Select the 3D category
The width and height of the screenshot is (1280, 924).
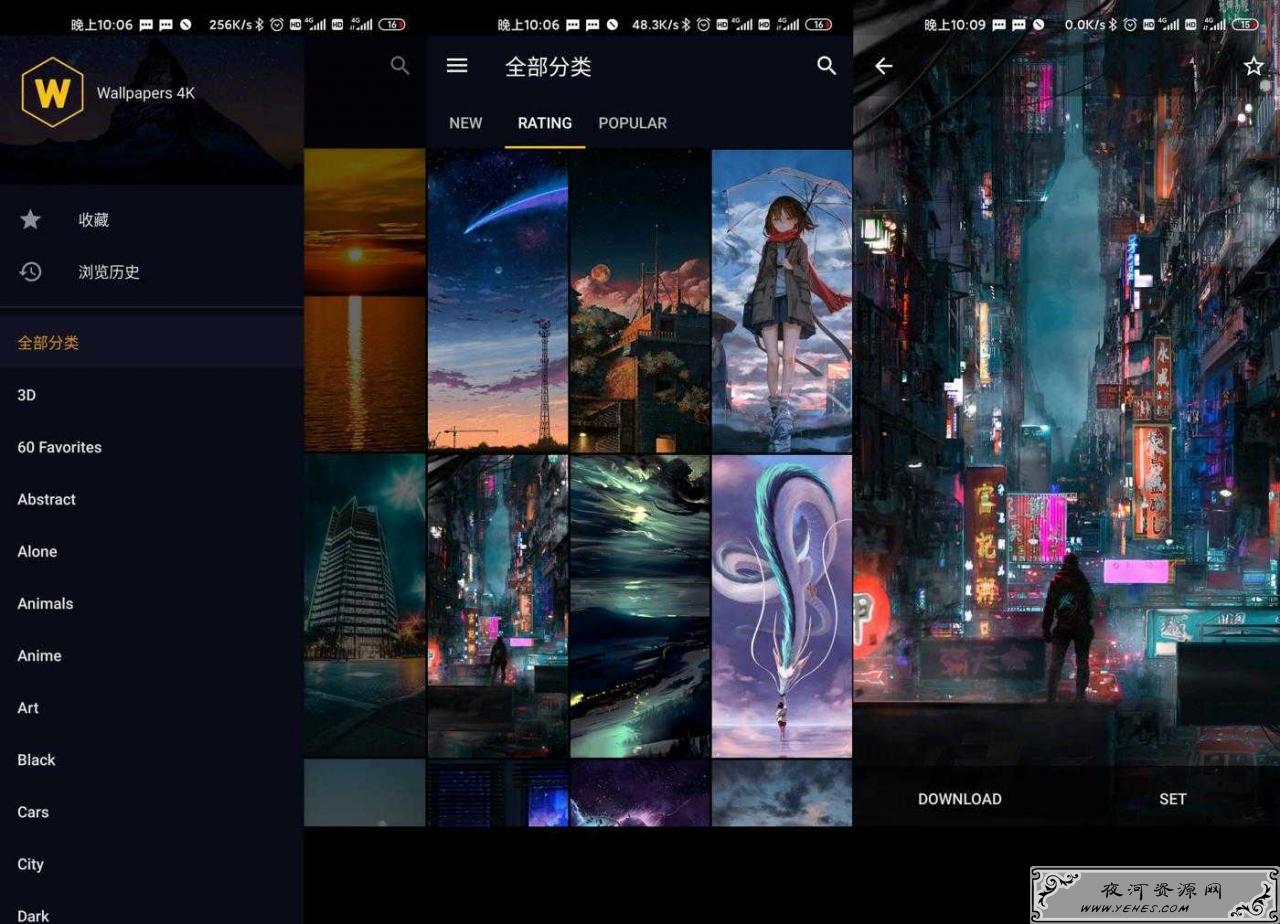(152, 395)
